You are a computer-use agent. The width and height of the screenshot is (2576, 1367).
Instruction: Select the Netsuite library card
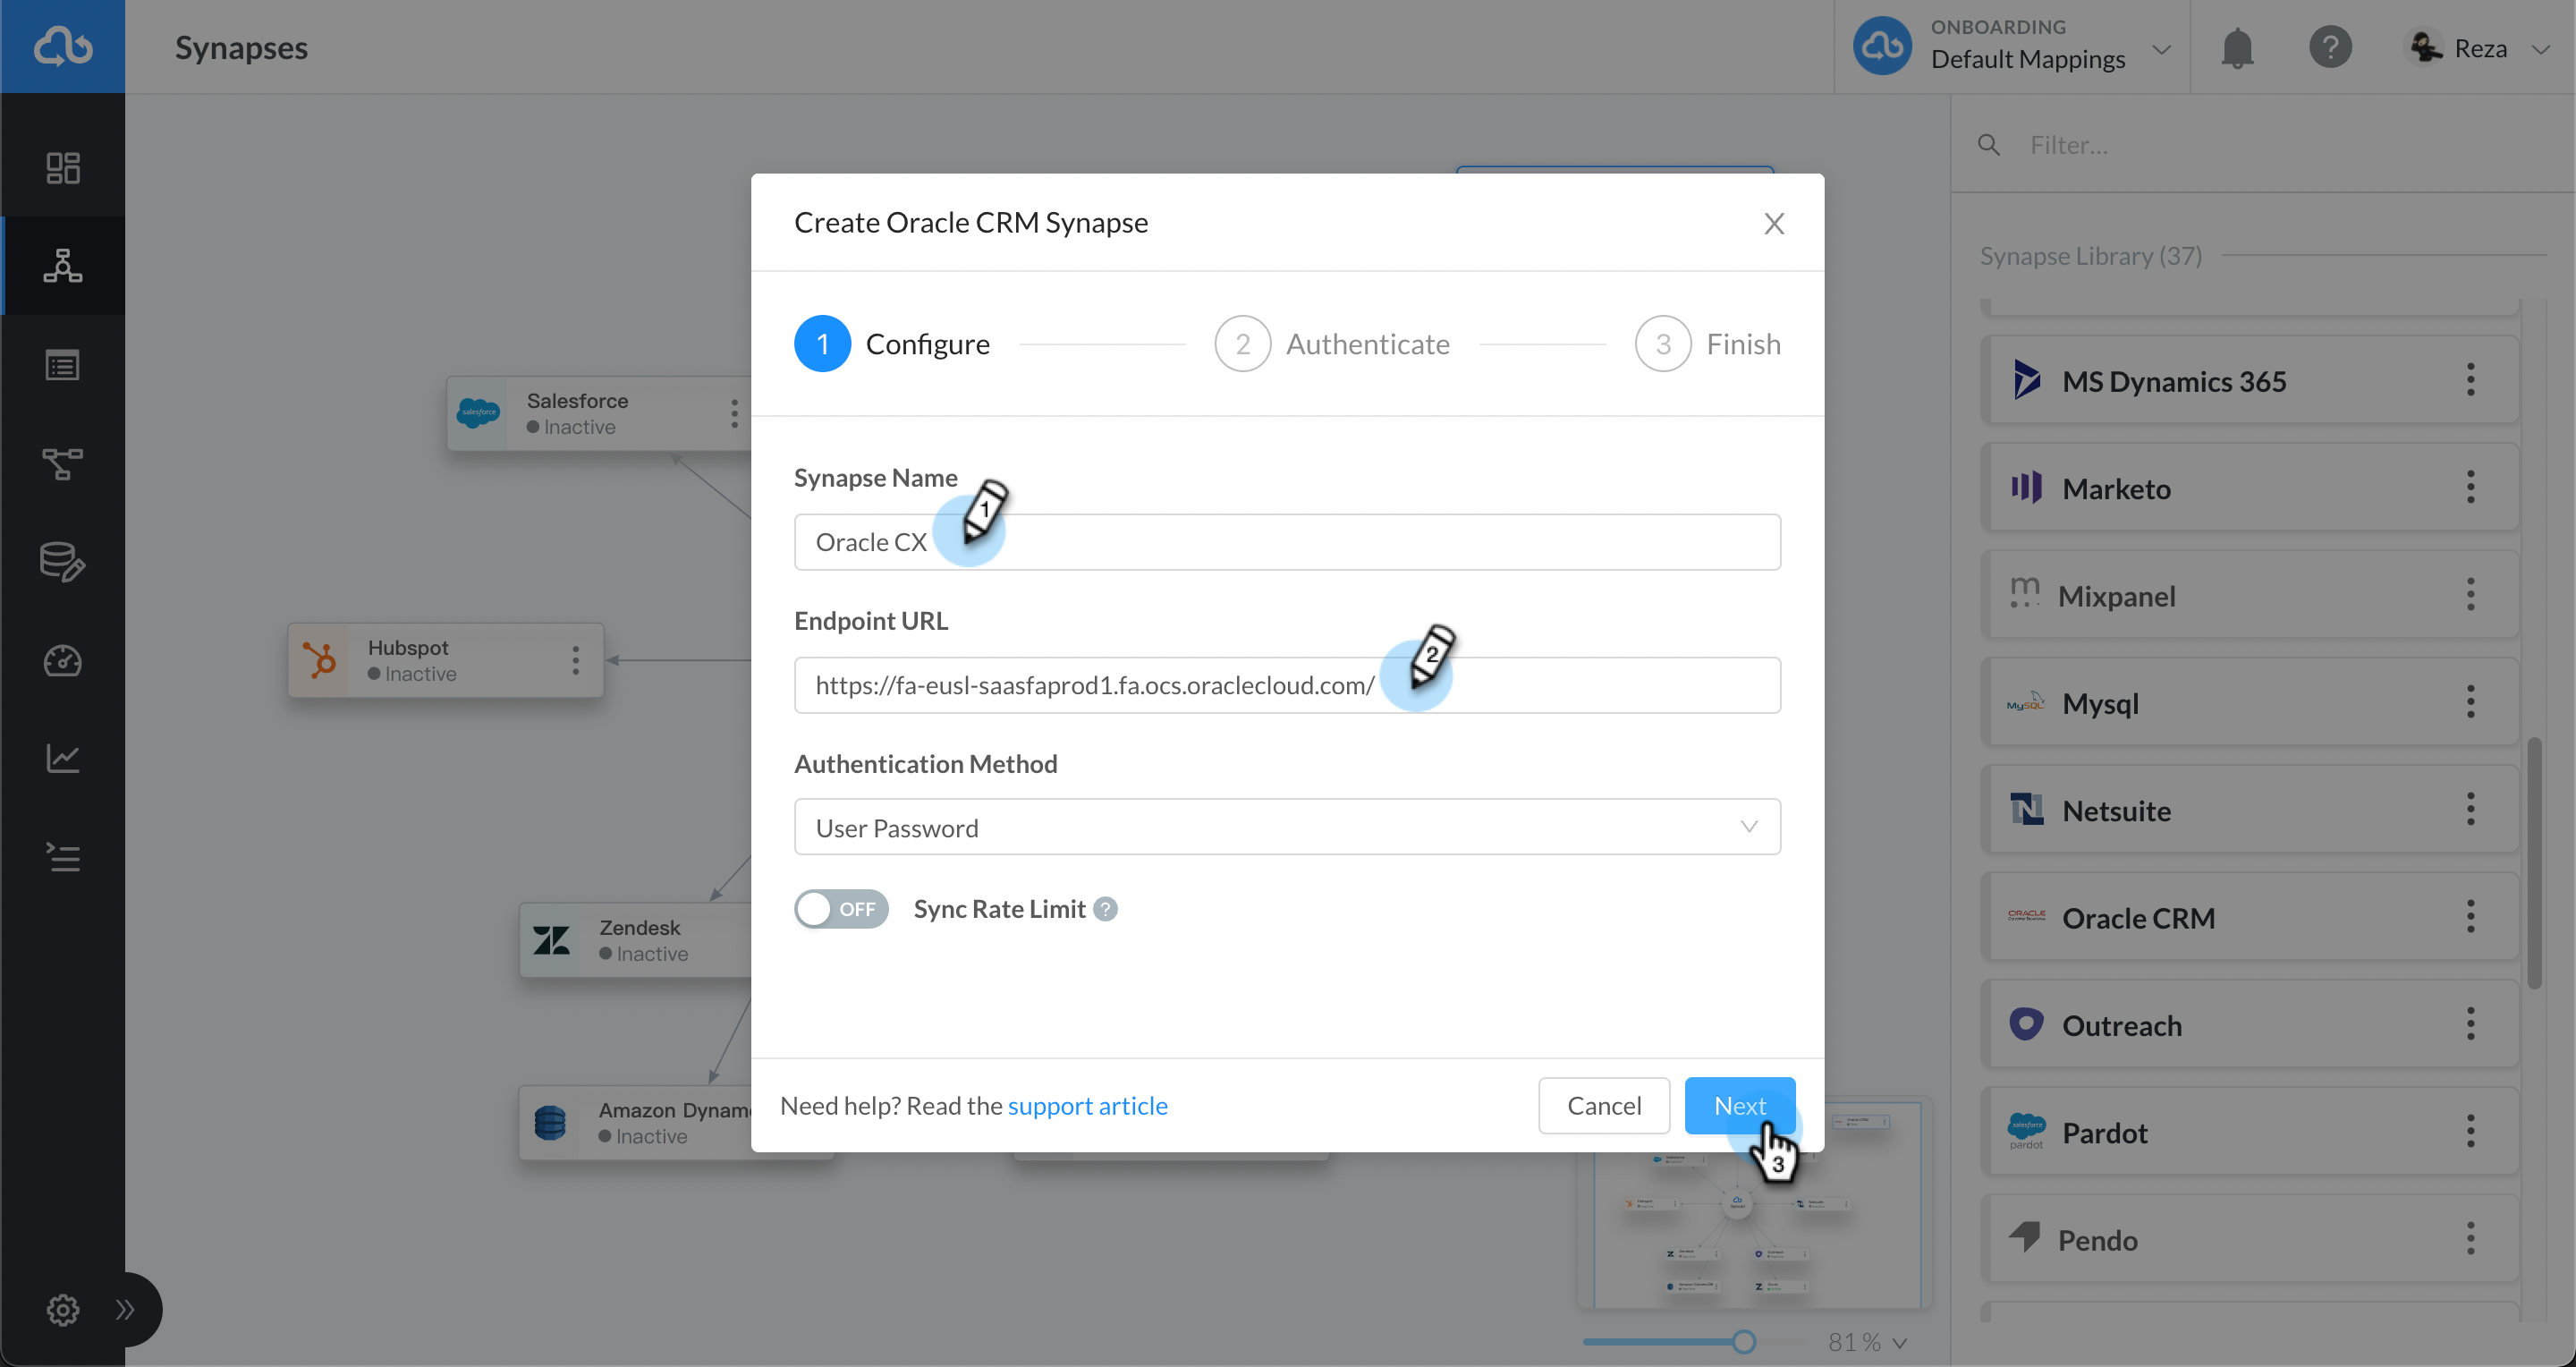(2250, 809)
